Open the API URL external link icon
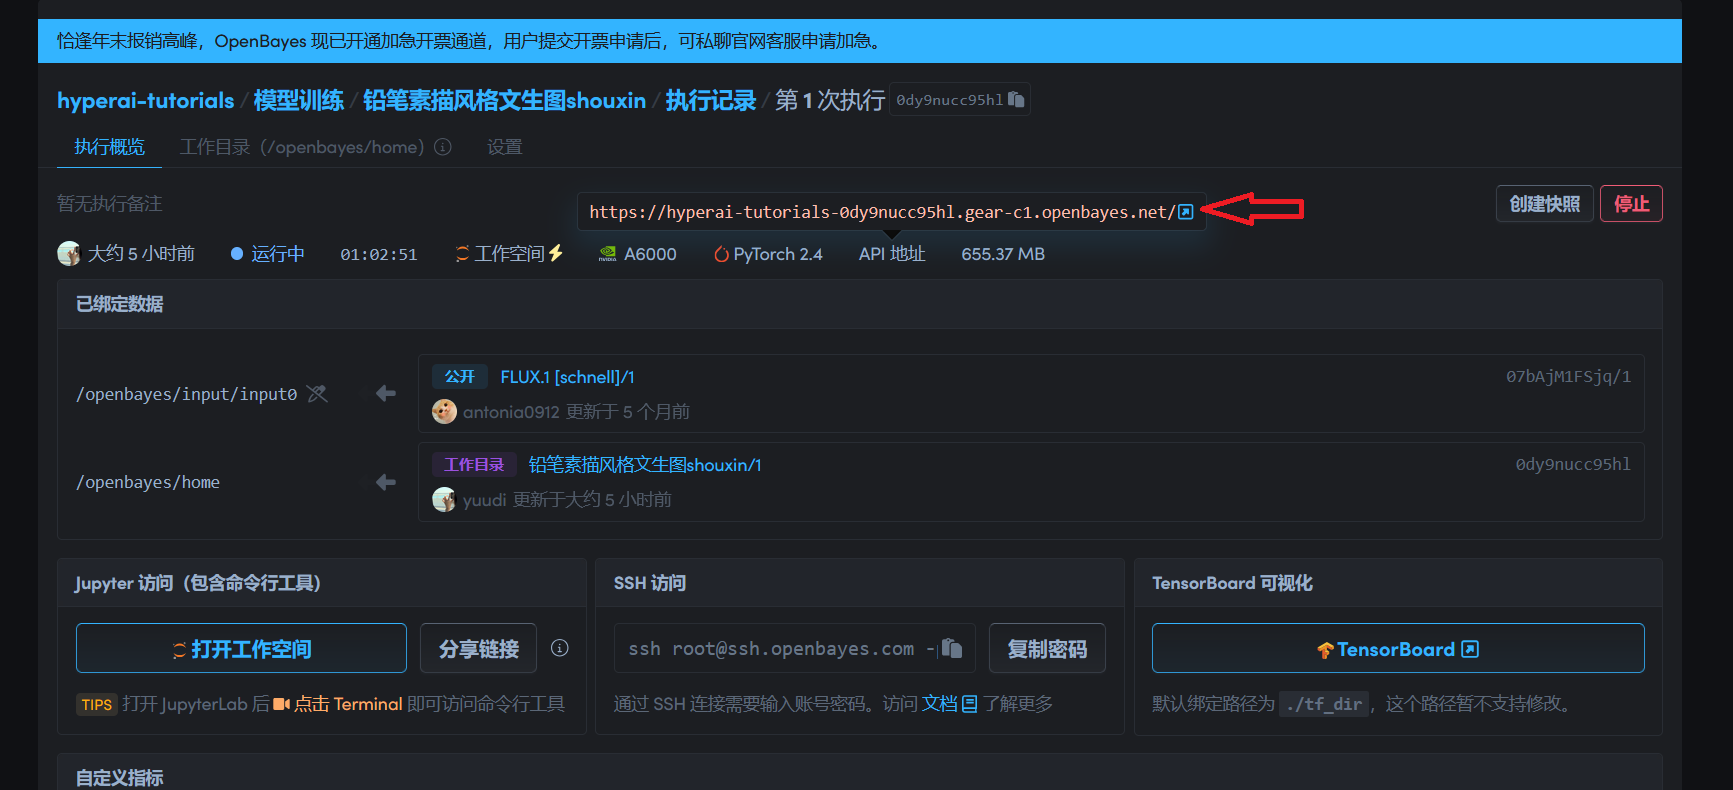The width and height of the screenshot is (1733, 790). (x=1185, y=212)
